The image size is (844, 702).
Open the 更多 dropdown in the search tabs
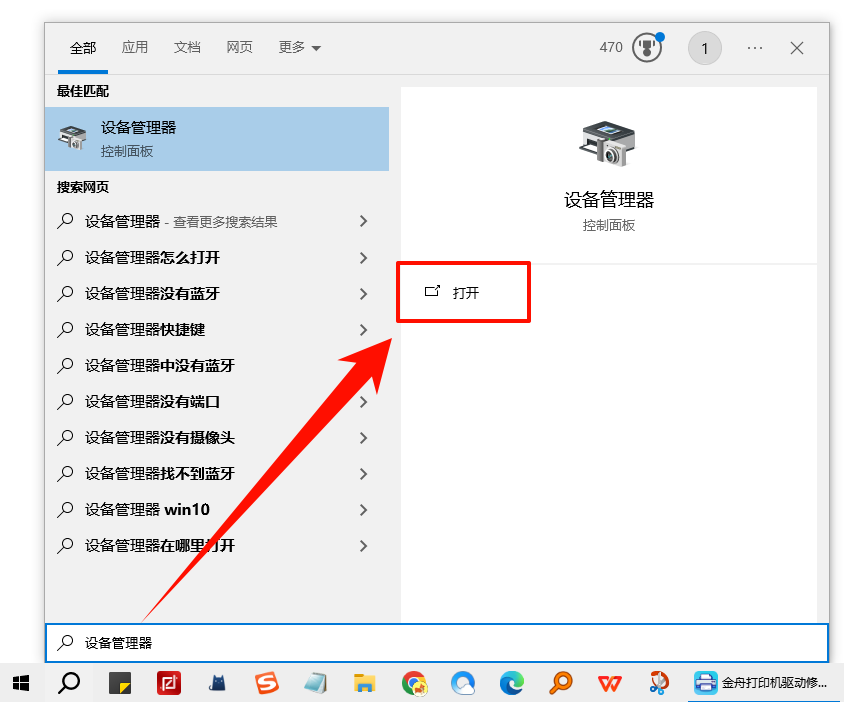pyautogui.click(x=298, y=47)
